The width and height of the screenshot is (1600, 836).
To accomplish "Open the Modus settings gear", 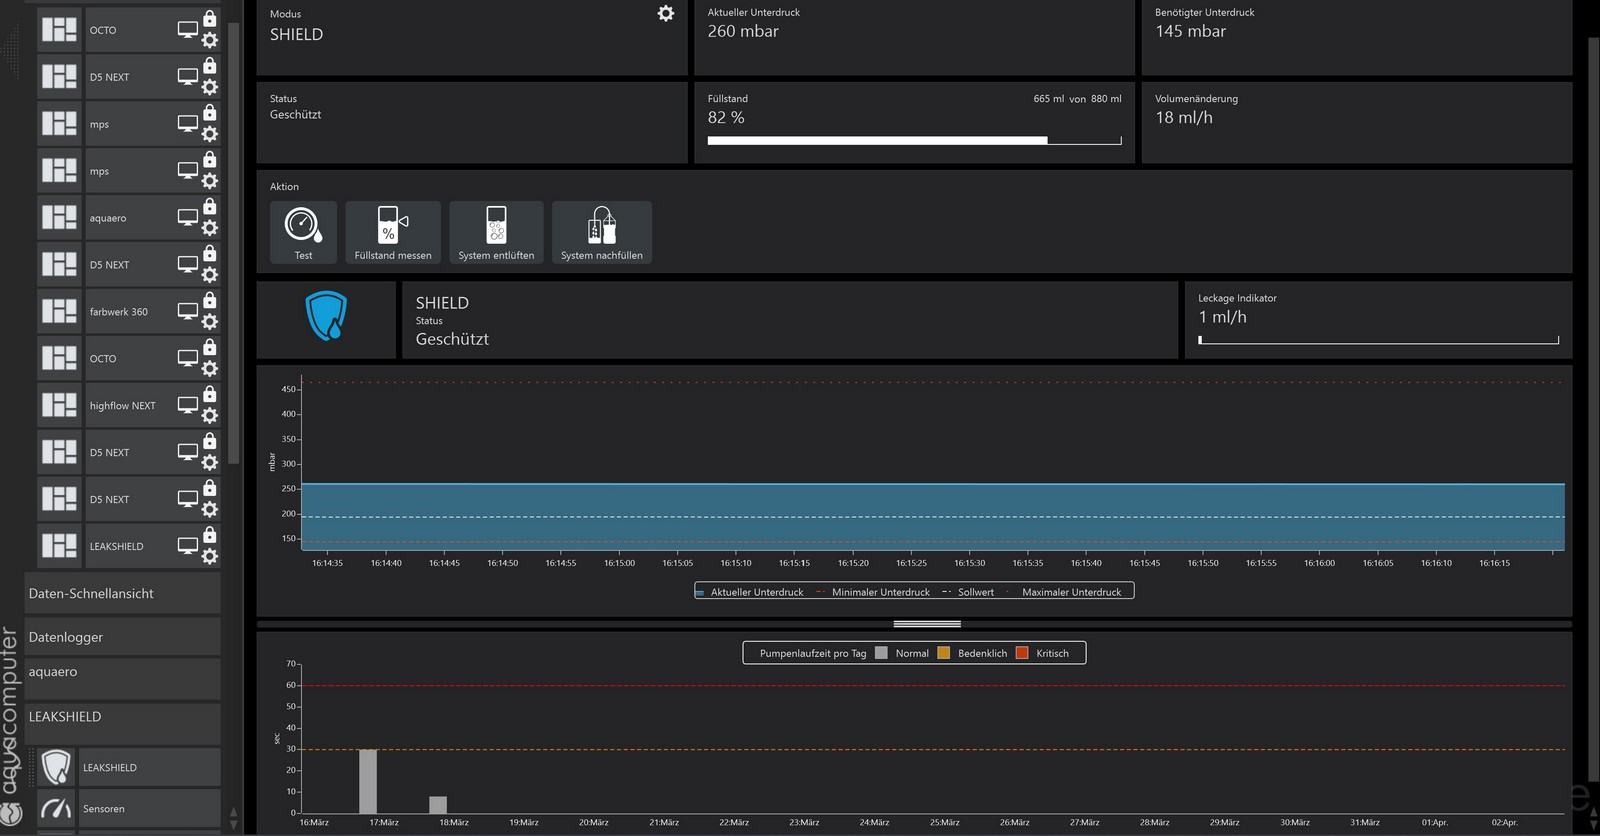I will point(666,14).
